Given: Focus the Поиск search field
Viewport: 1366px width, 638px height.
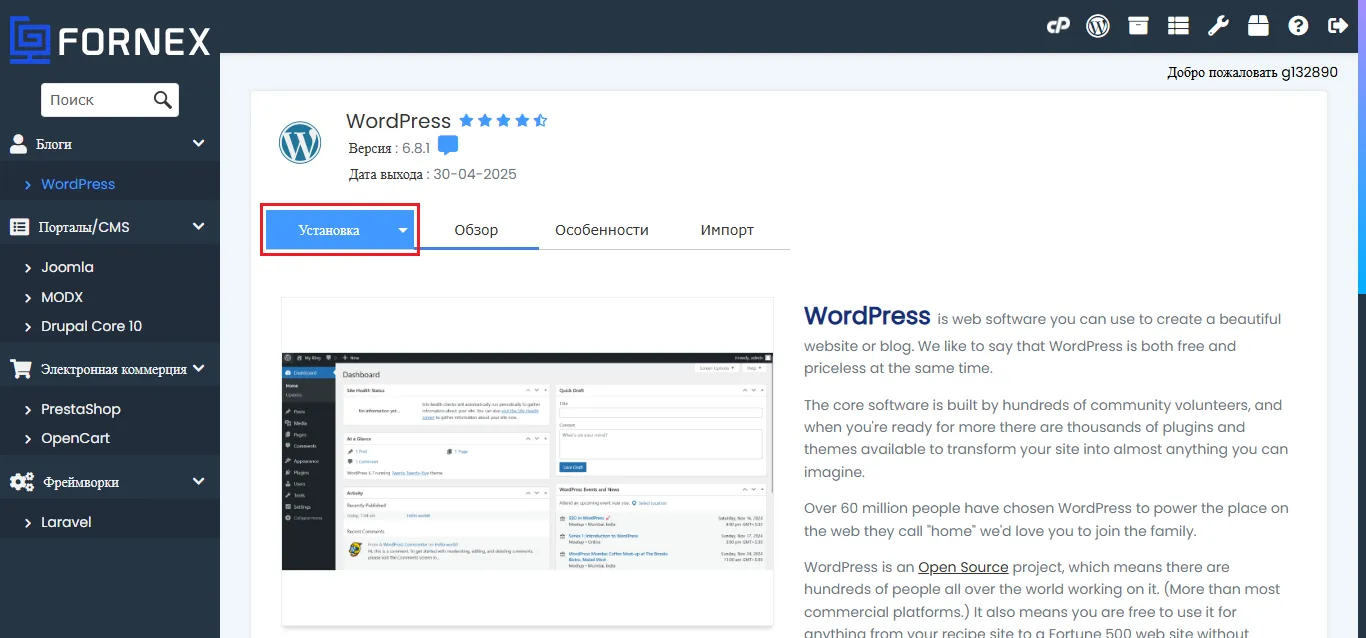Looking at the screenshot, I should (x=97, y=100).
